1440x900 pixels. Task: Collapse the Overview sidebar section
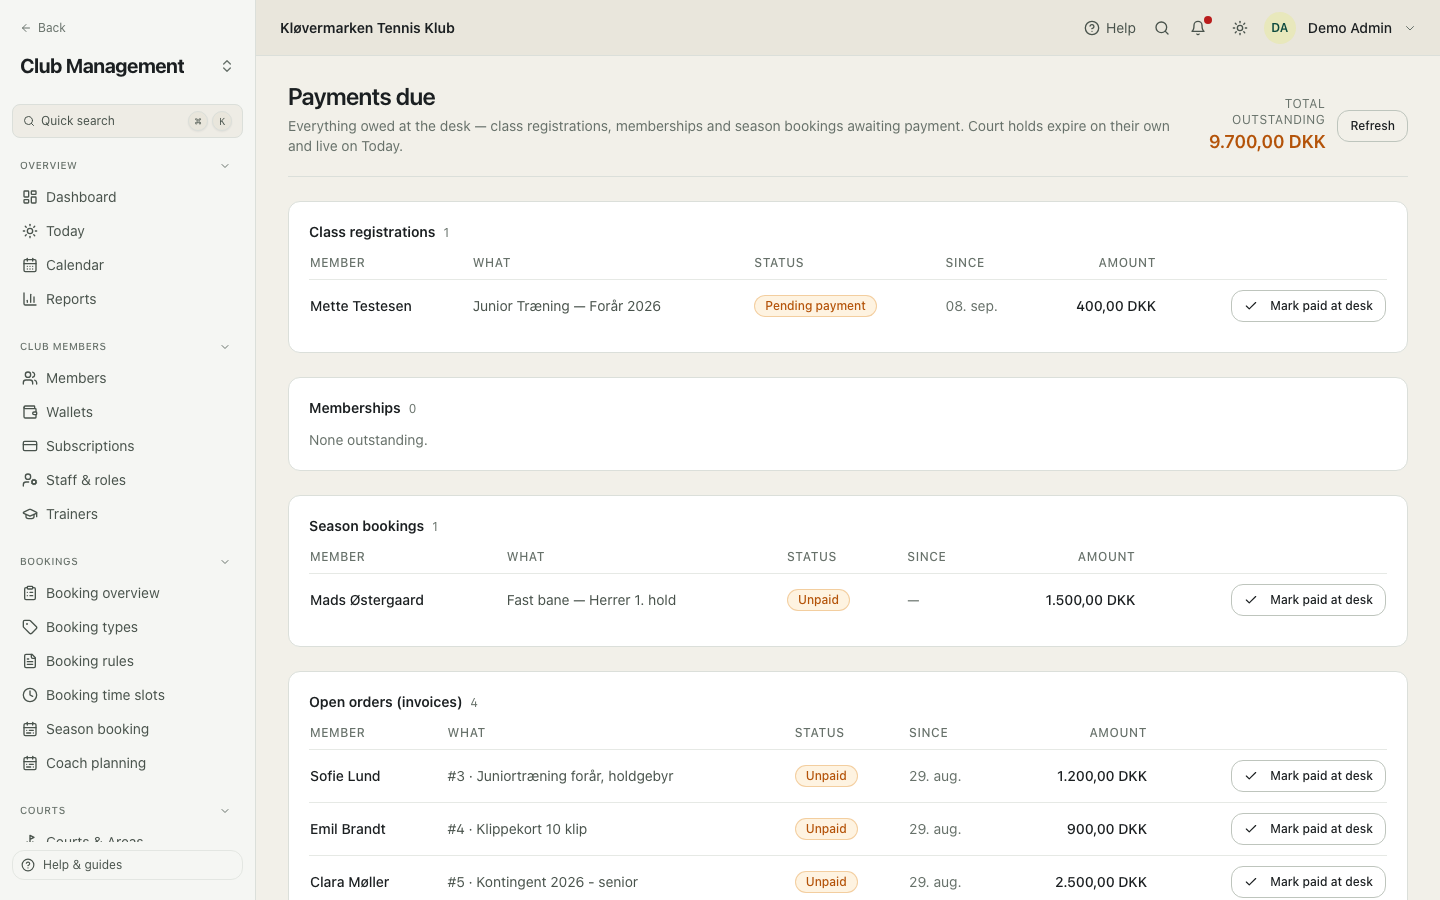coord(225,166)
